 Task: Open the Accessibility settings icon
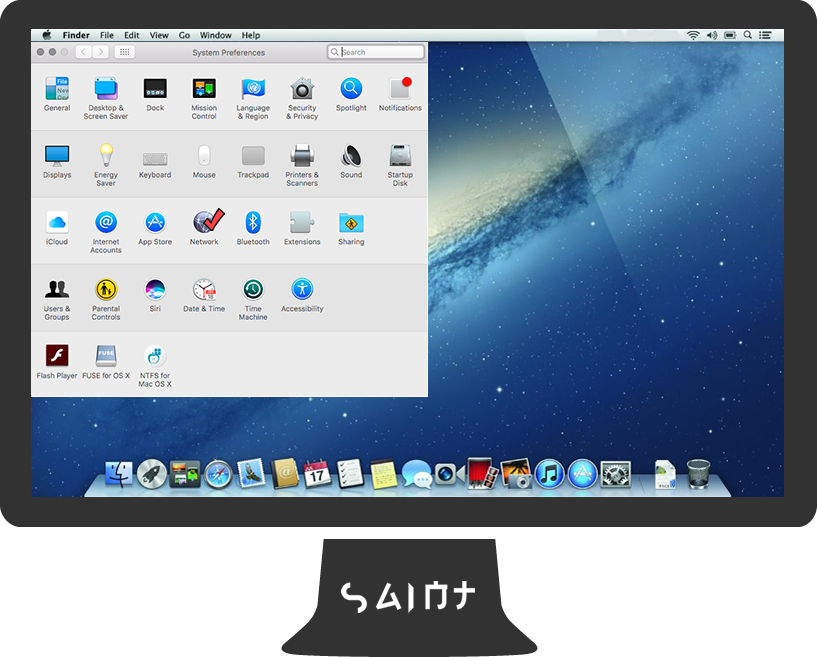tap(302, 290)
